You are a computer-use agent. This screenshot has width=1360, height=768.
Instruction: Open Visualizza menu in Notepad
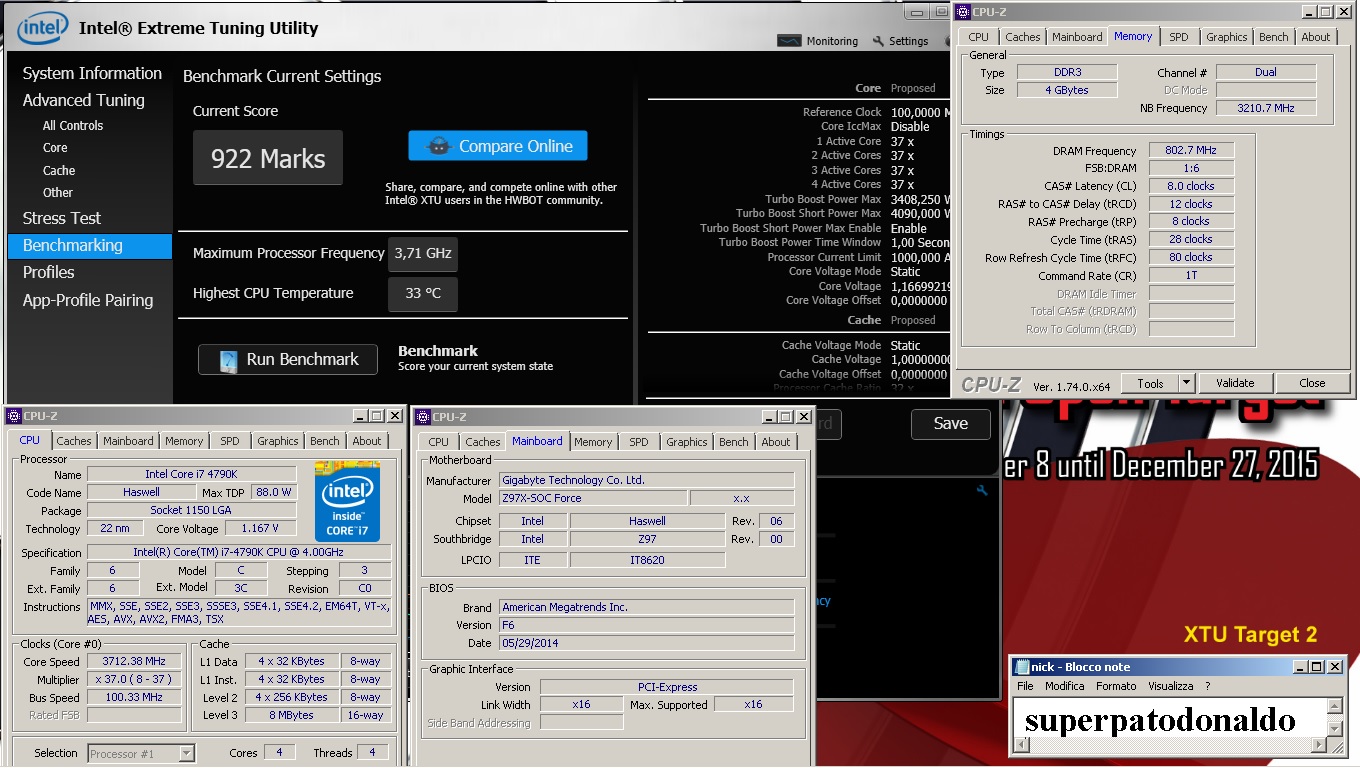pos(1170,686)
